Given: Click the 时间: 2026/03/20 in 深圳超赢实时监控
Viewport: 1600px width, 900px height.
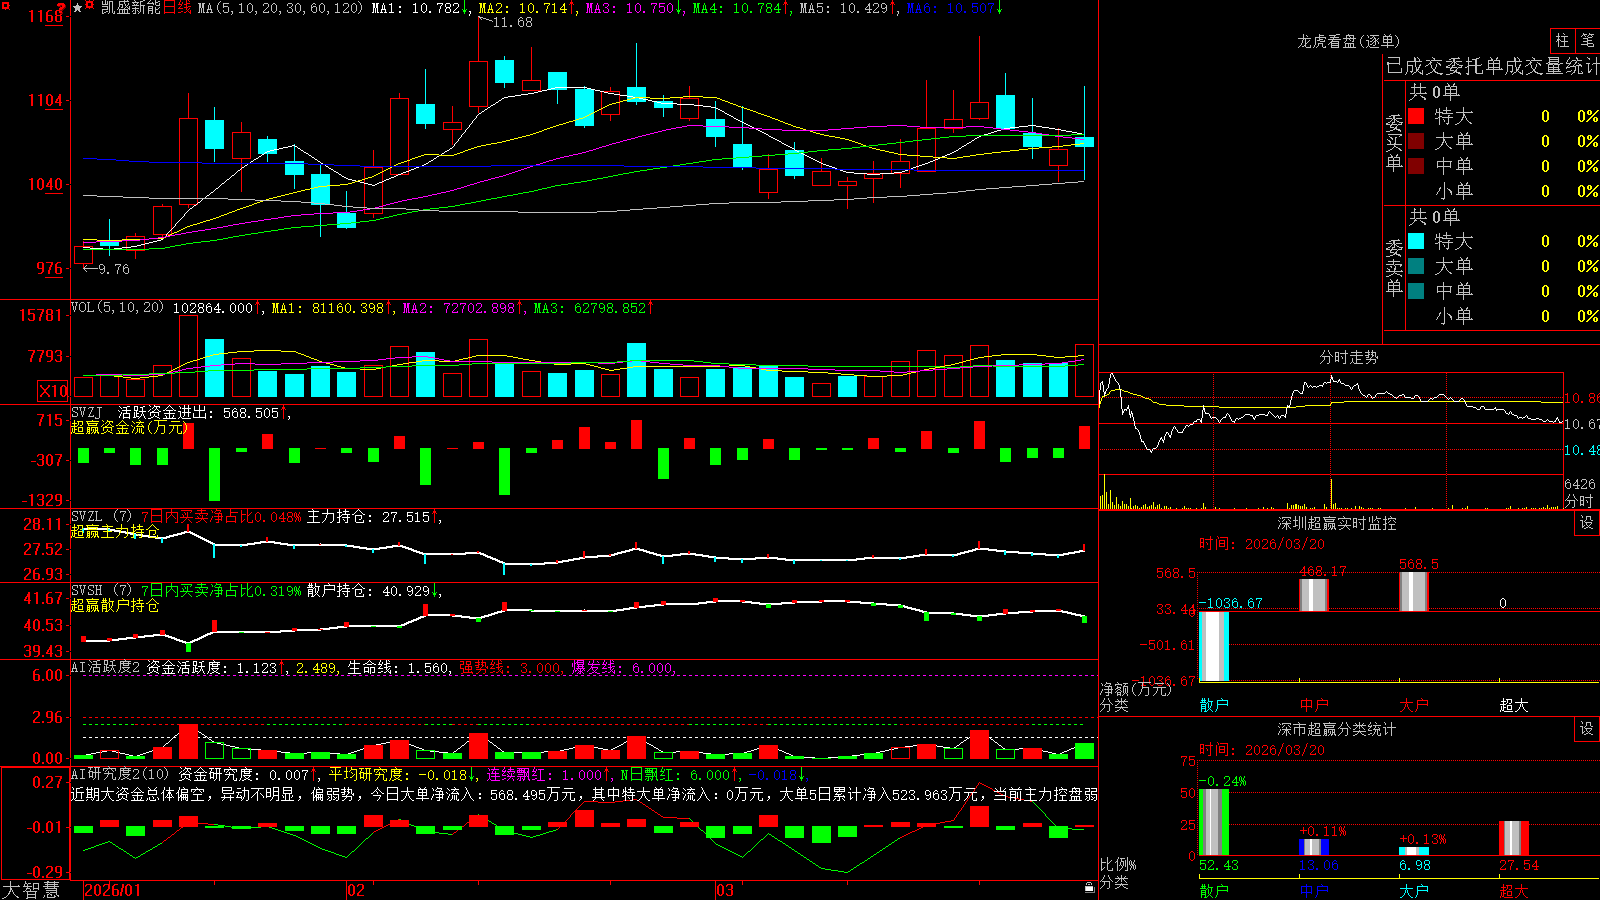Looking at the screenshot, I should [x=1262, y=544].
